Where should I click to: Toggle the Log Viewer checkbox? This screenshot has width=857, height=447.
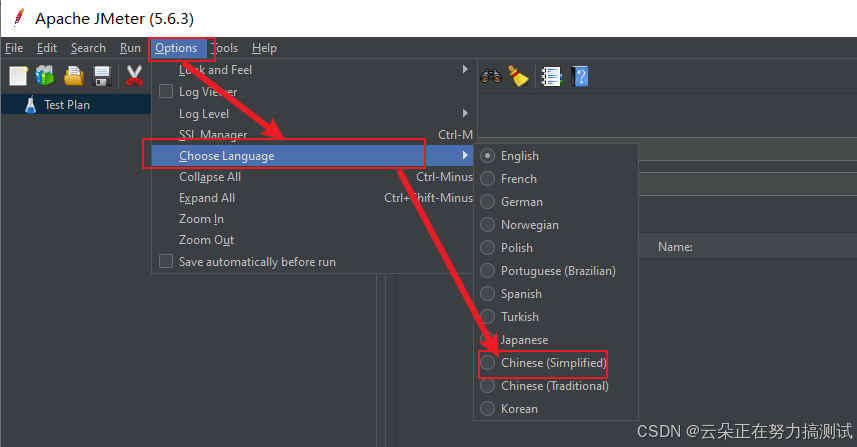coord(166,91)
